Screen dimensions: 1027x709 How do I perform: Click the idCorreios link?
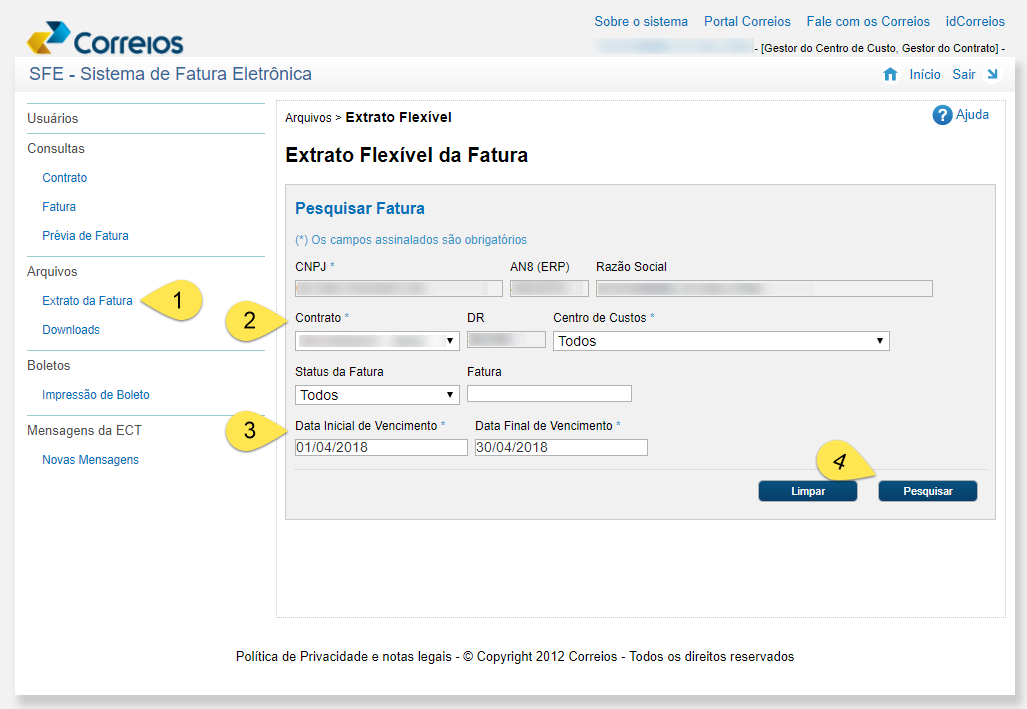pos(975,22)
